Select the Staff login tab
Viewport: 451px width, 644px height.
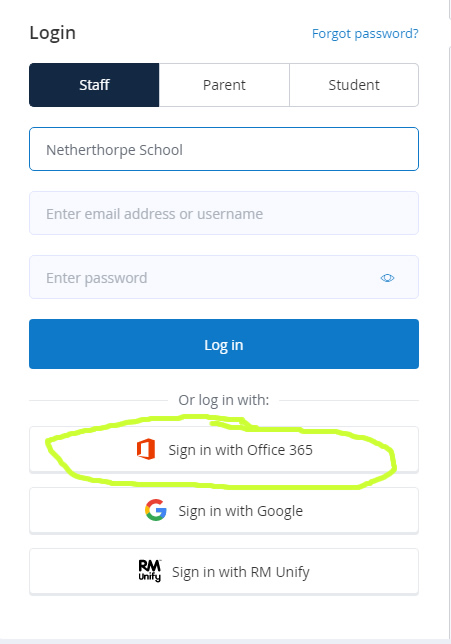(94, 85)
